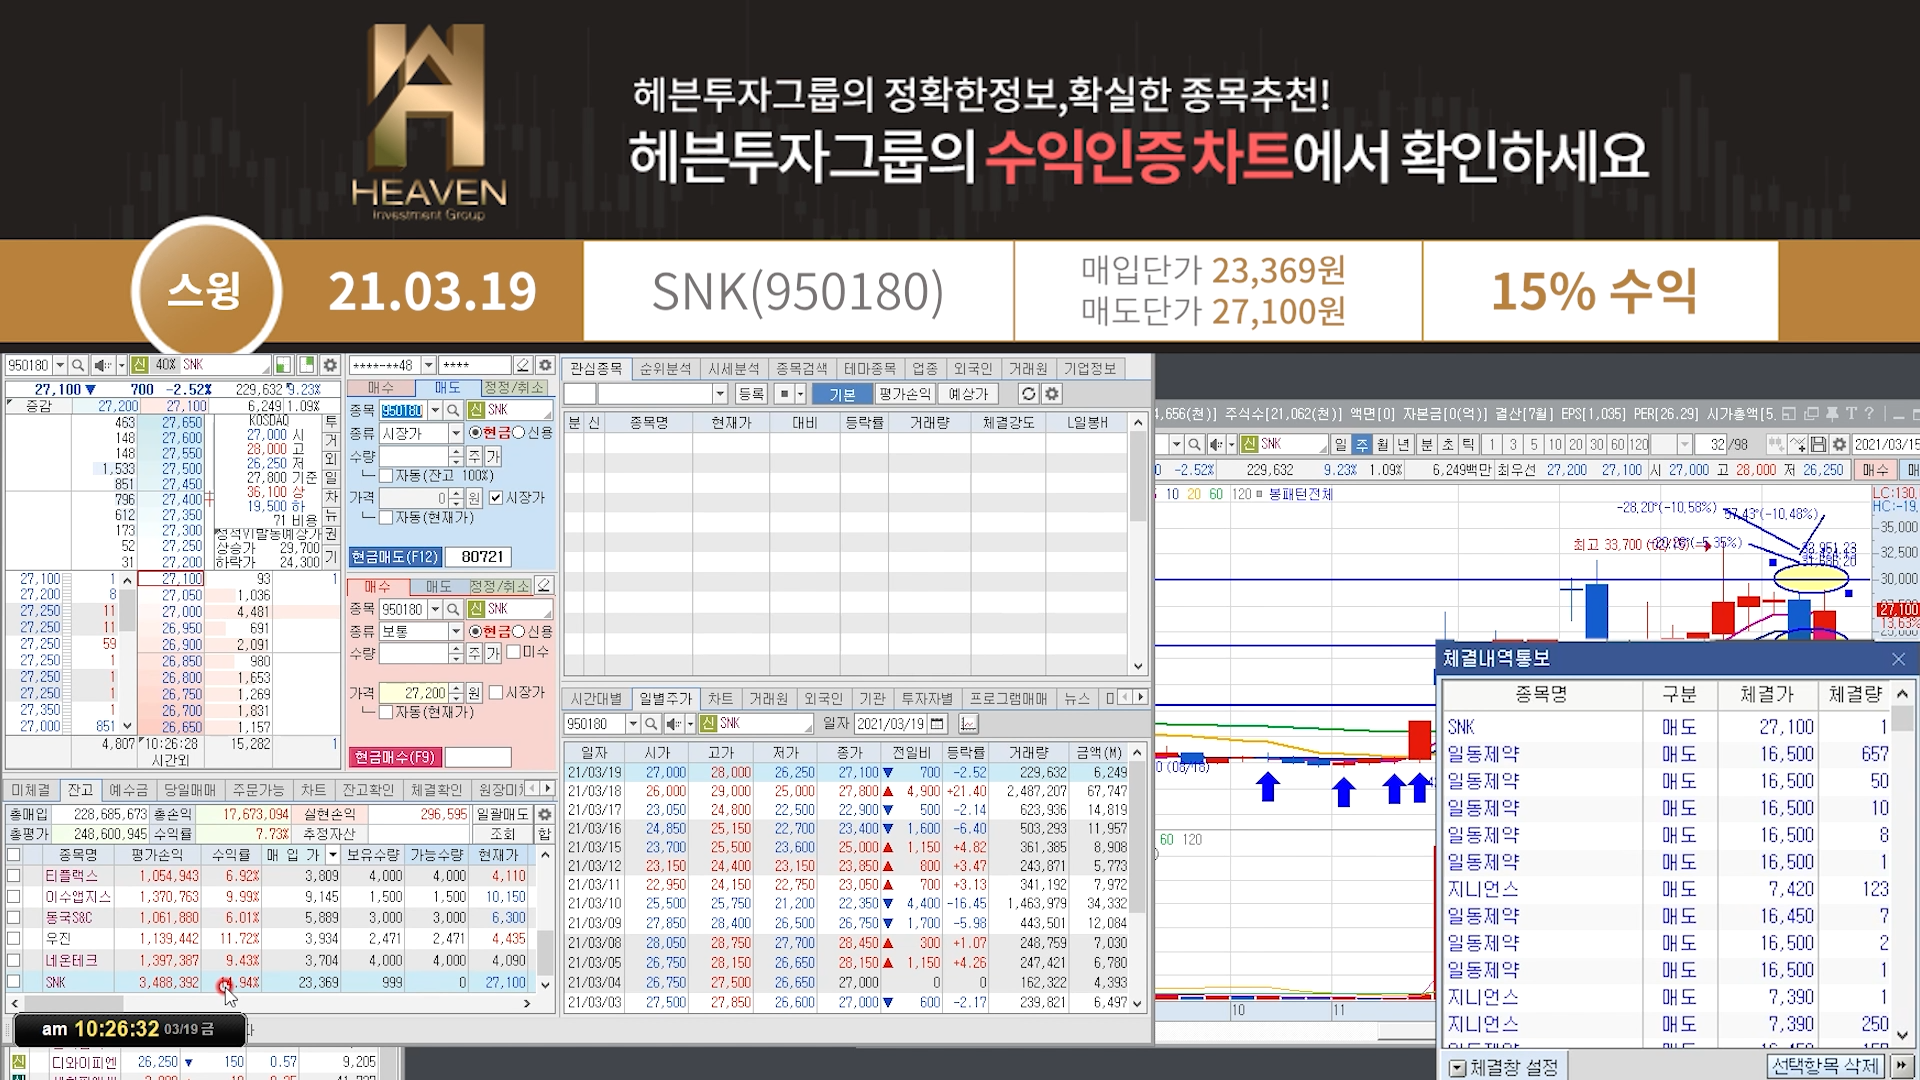Click the speaker sound icon in order book panel

101,365
